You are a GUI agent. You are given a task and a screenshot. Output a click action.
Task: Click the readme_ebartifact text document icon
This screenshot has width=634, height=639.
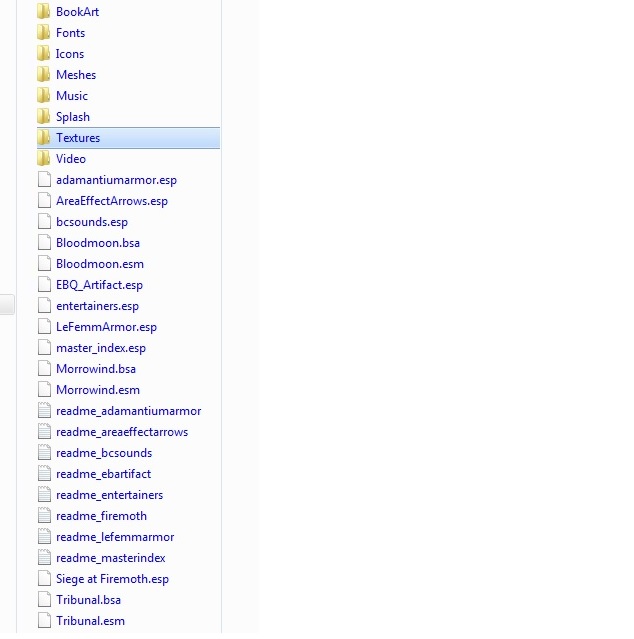[44, 474]
